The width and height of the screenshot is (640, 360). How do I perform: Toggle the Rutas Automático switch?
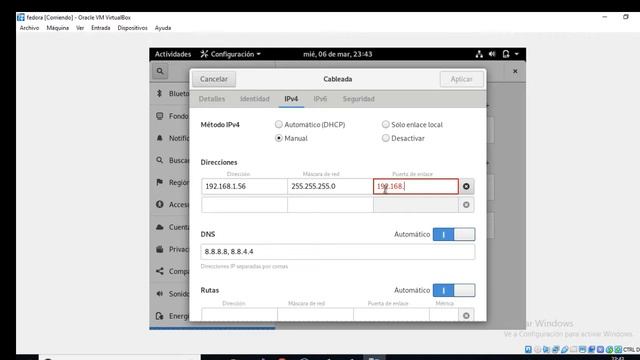(454, 290)
